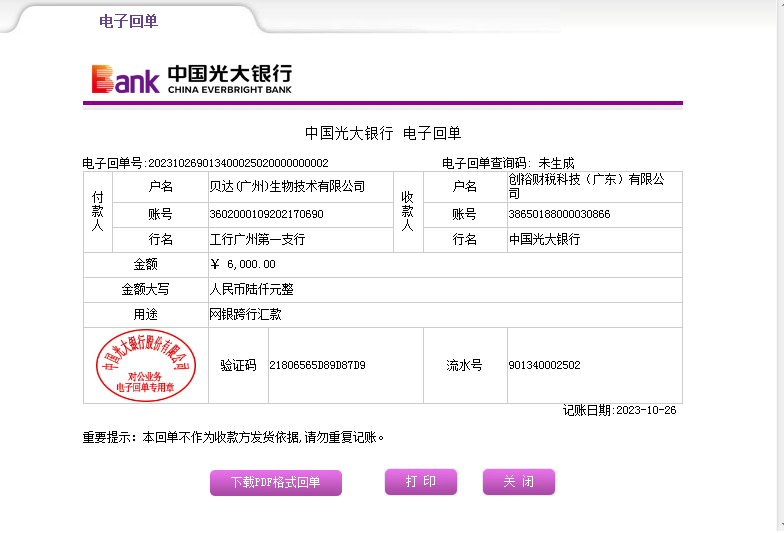This screenshot has width=784, height=533.
Task: Click serial number 901340002502
Action: [544, 365]
